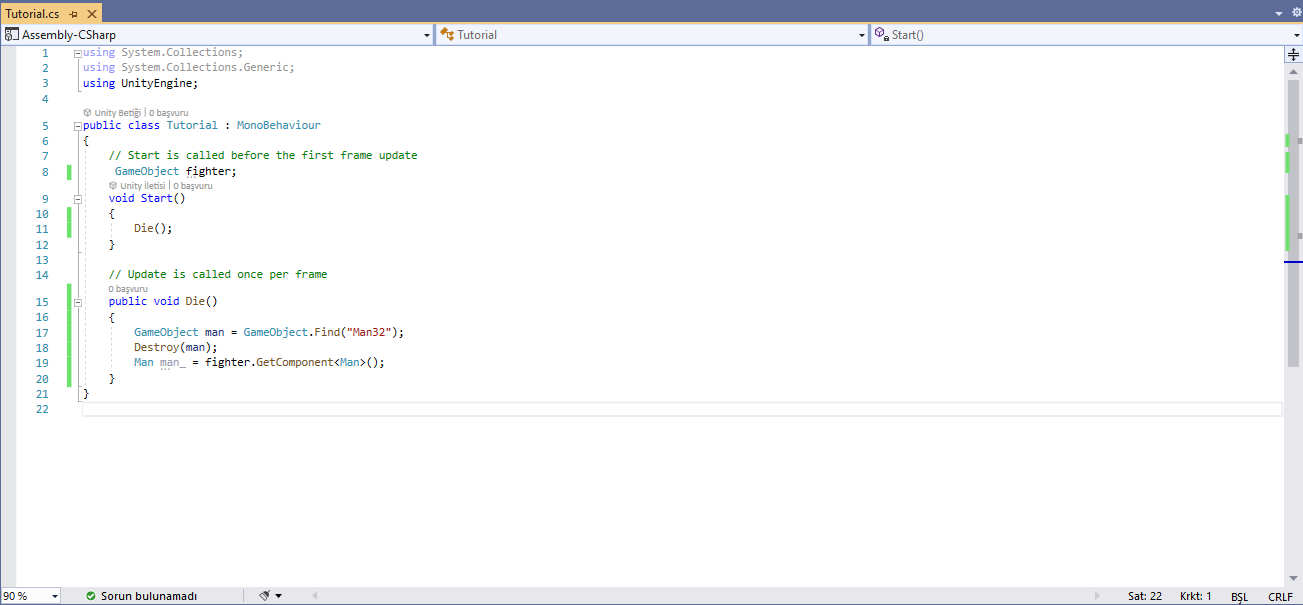Click 'GameObject fighter;' declaration on line 8

pos(176,172)
